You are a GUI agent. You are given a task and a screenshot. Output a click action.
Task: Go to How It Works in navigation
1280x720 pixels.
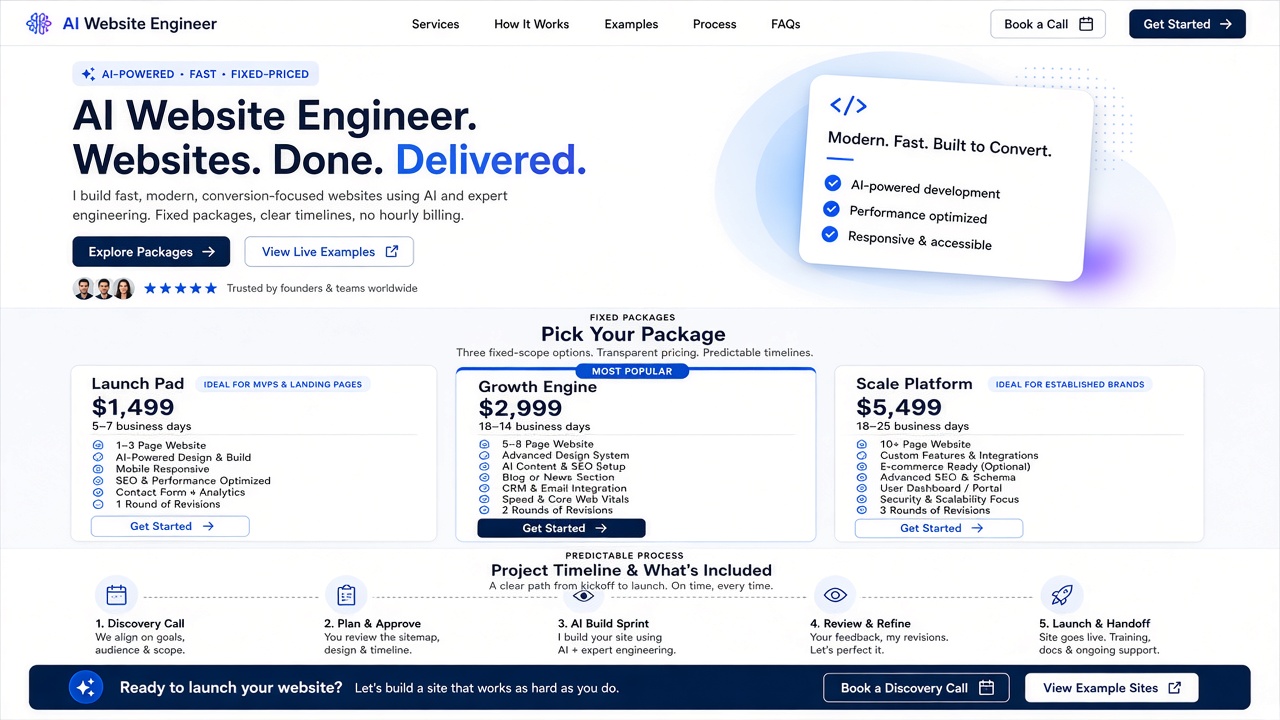(532, 24)
